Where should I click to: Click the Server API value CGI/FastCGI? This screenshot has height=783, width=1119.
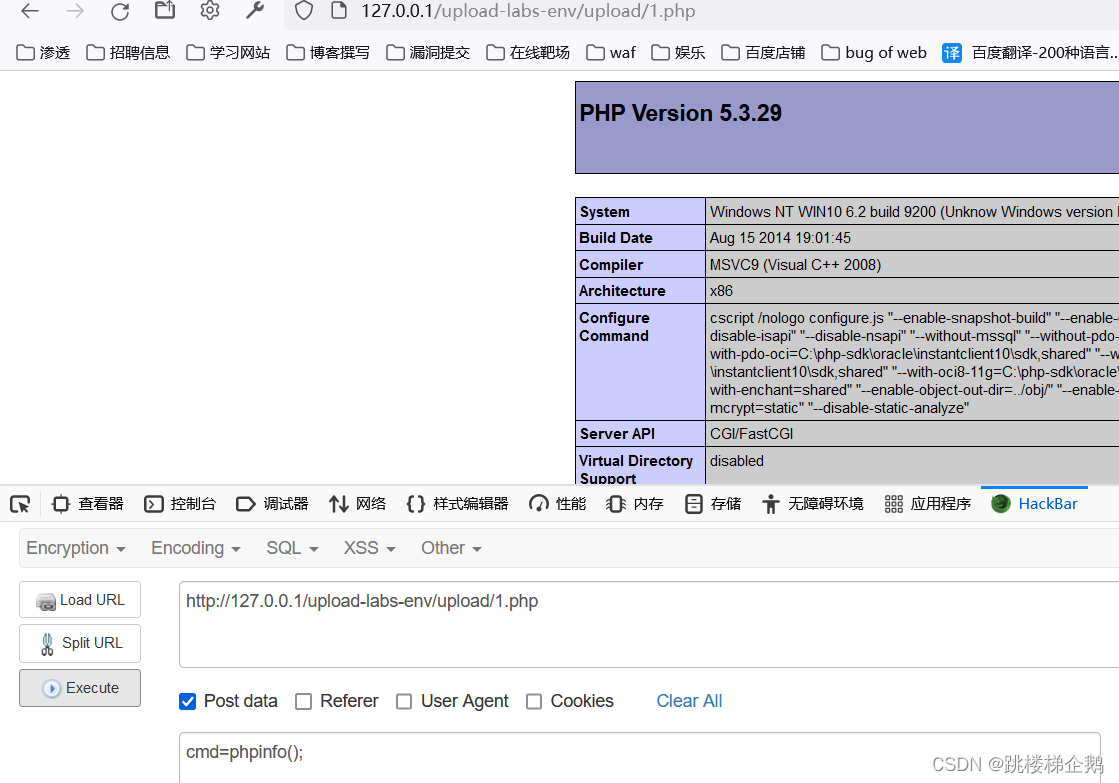click(751, 434)
